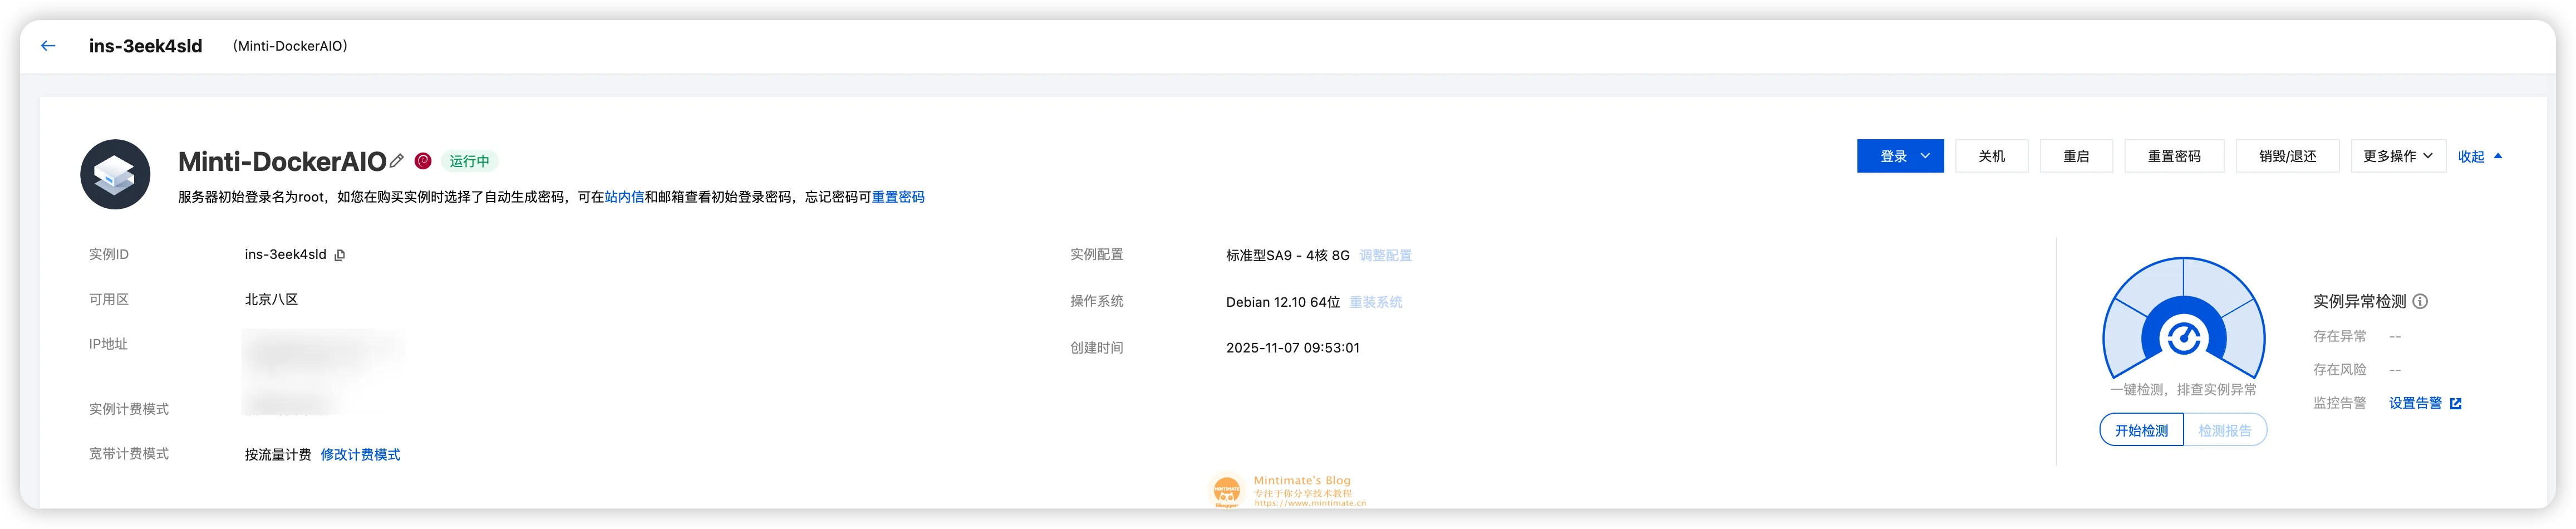Click the 销毁/退还 button
The image size is (2576, 529).
2287,156
